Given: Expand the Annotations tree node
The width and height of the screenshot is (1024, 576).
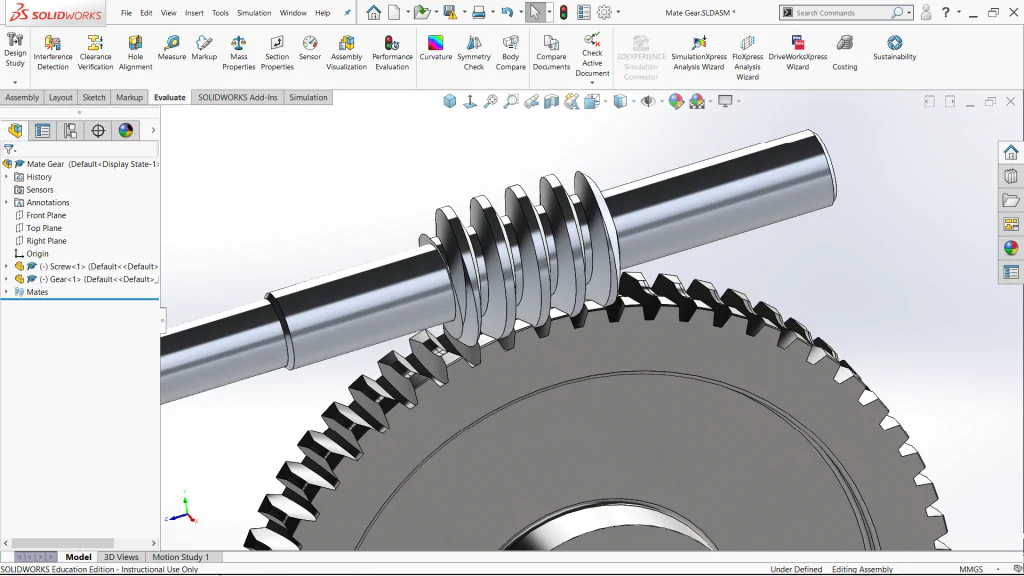Looking at the screenshot, I should (x=7, y=202).
